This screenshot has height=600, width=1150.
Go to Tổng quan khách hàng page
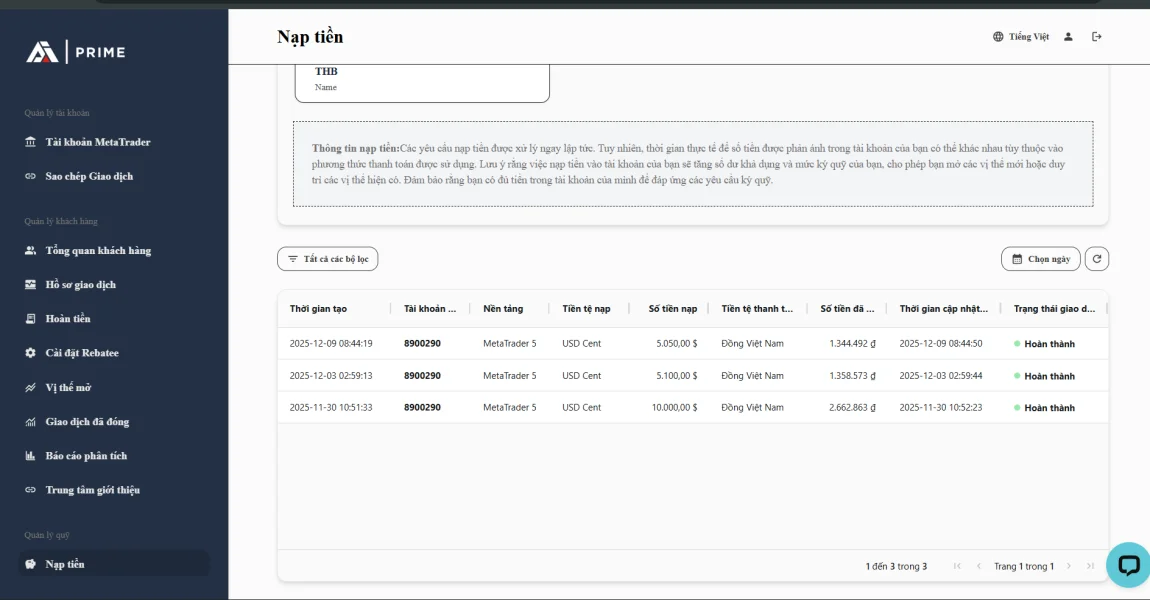[x=98, y=251]
